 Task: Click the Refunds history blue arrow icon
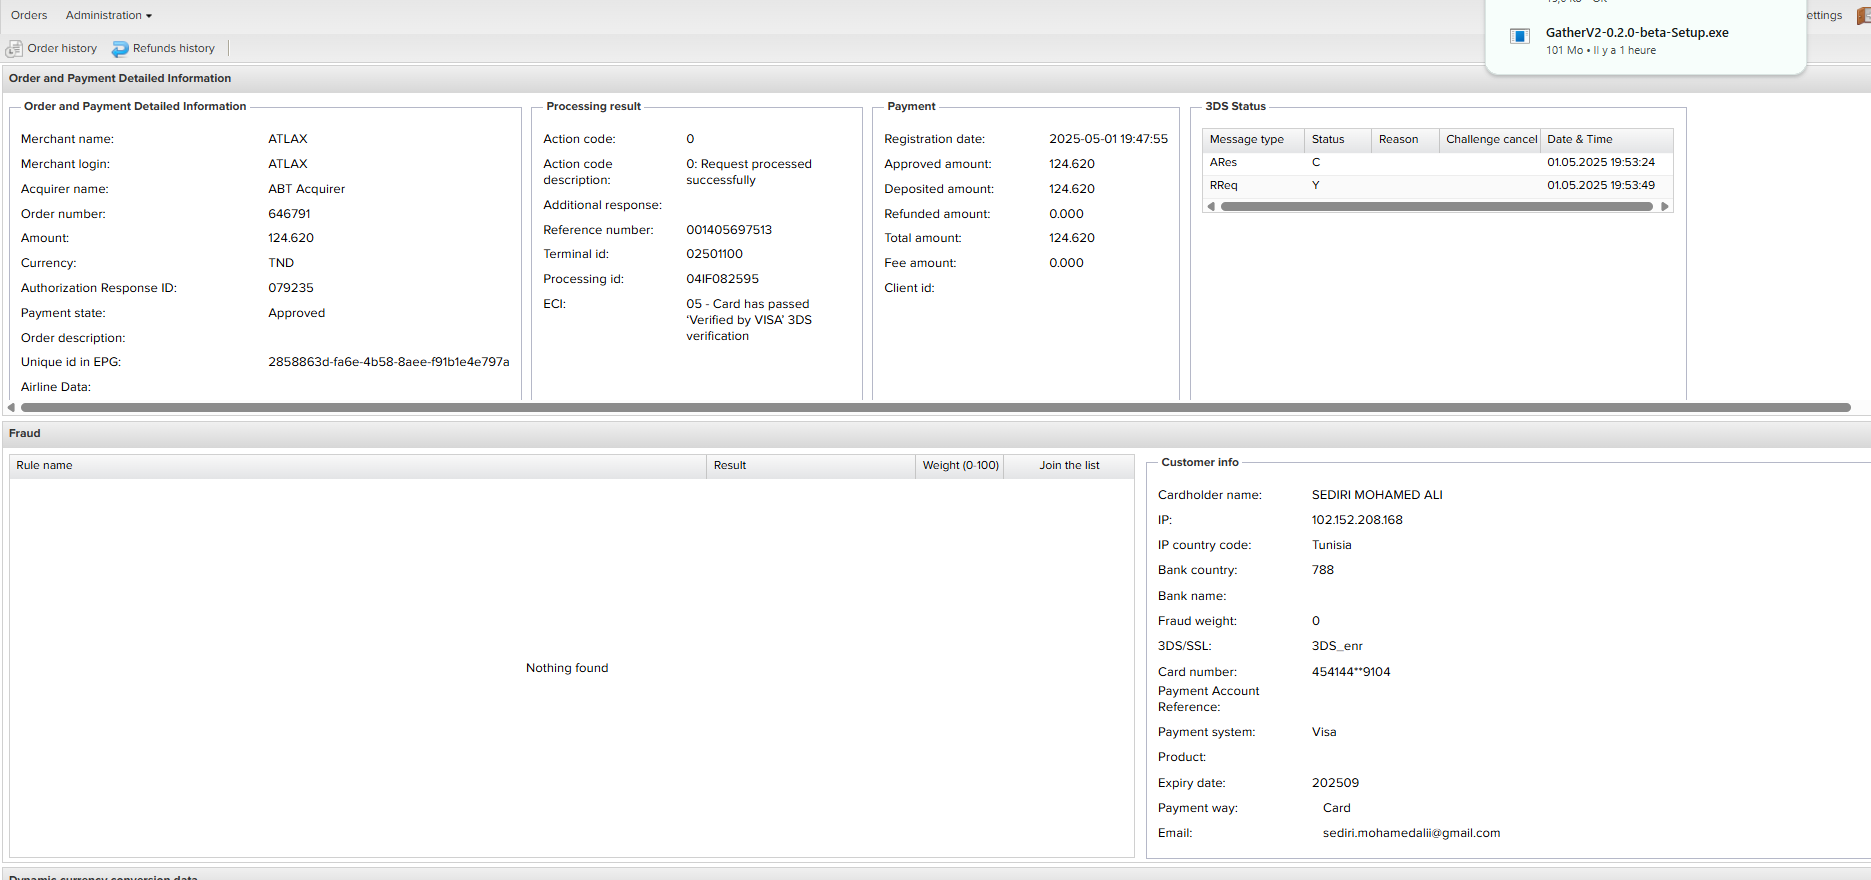120,49
